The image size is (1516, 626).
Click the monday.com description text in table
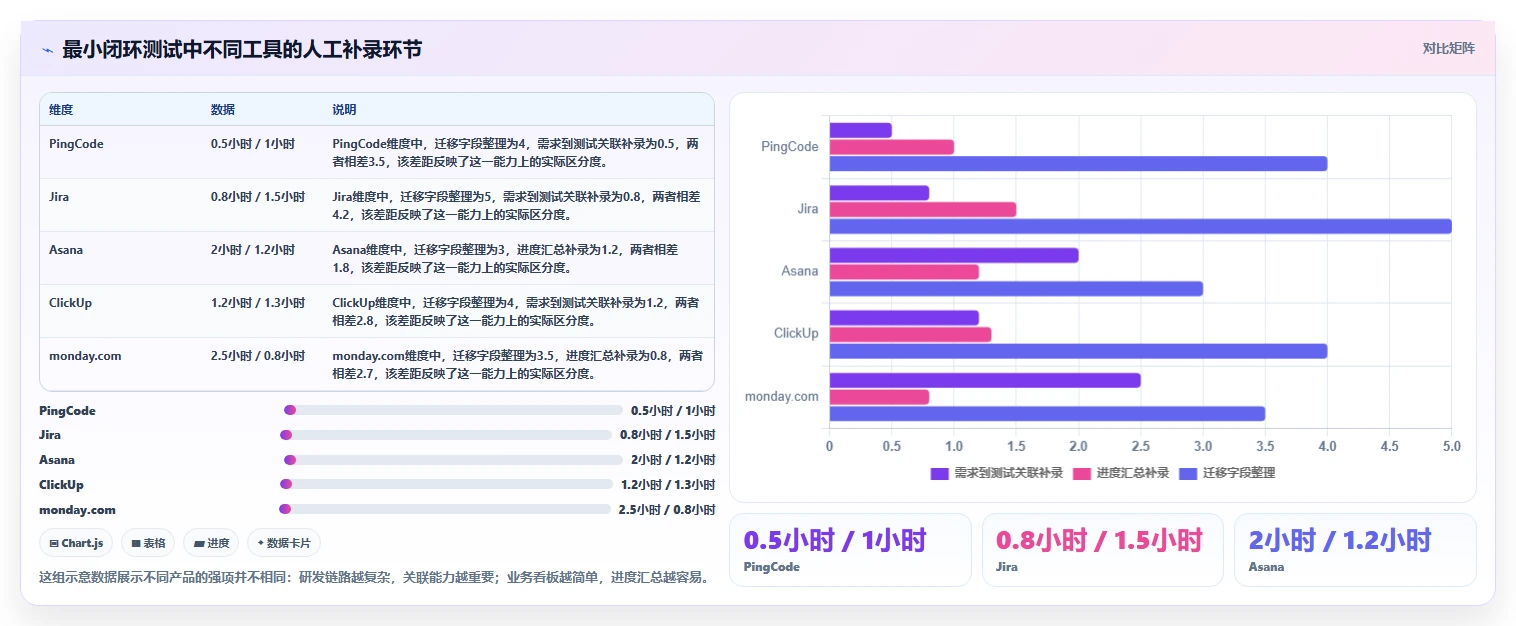tap(518, 364)
